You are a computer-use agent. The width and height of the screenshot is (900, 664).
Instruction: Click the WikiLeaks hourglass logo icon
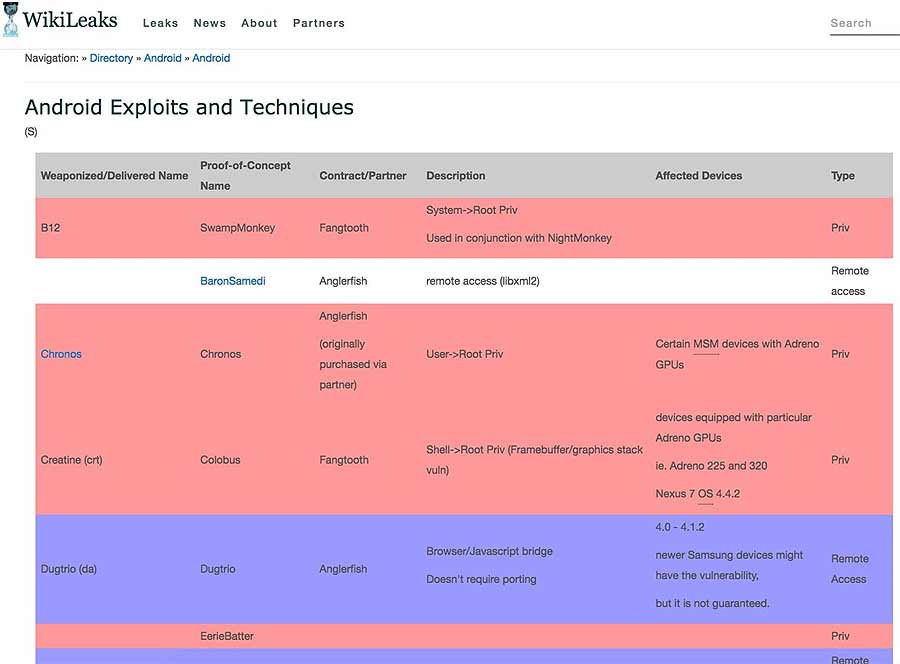pos(10,20)
